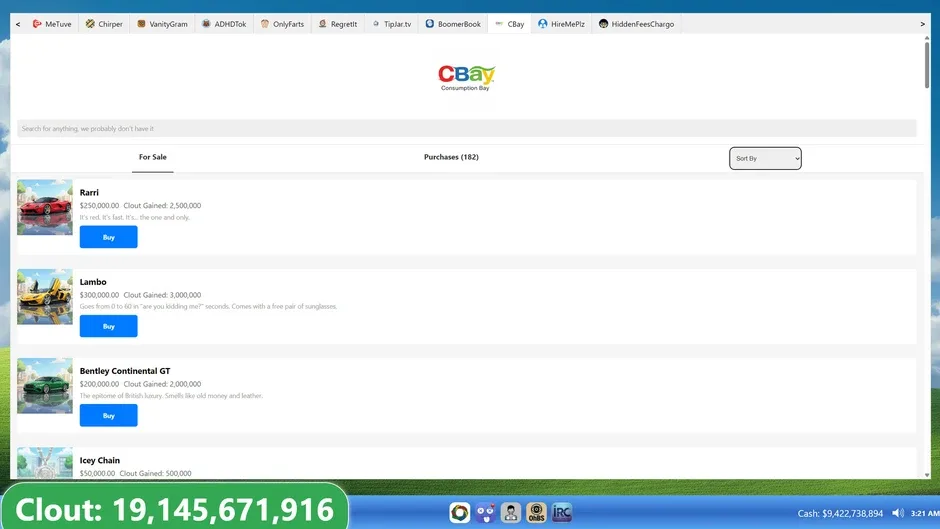Click the scrollbar down arrow
The height and width of the screenshot is (529, 940).
(927, 475)
